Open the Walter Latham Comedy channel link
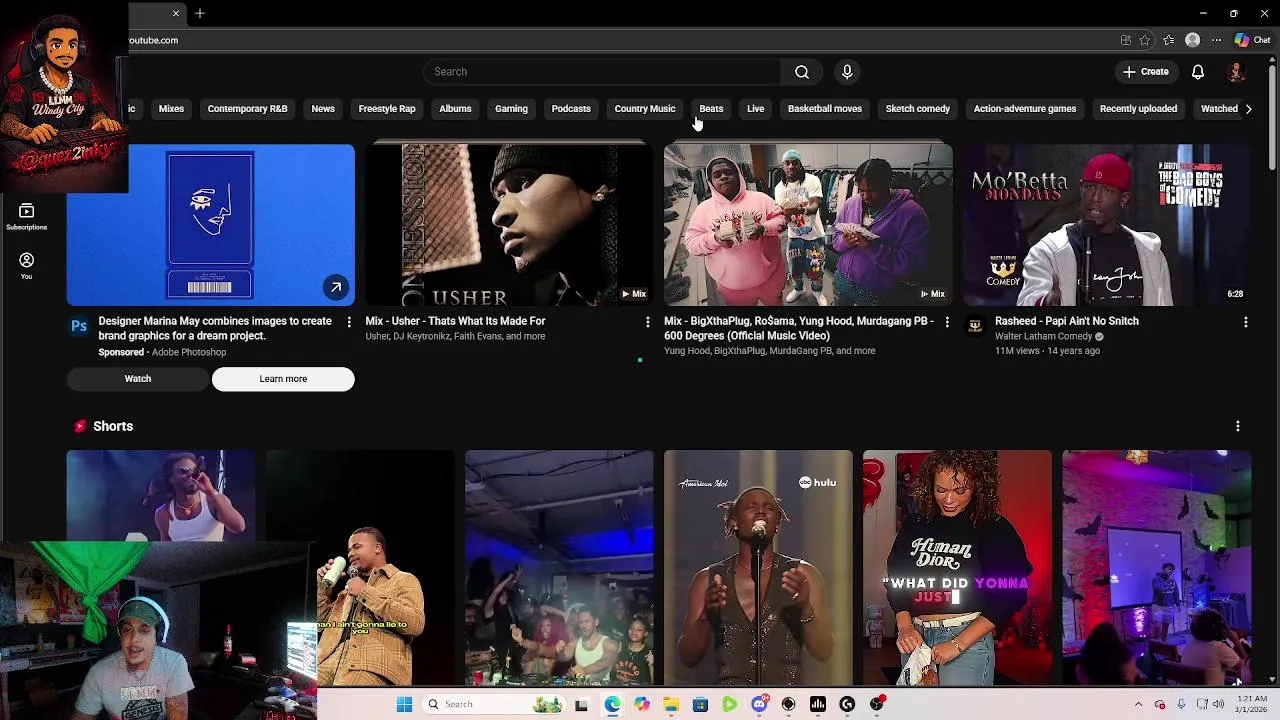This screenshot has height=720, width=1280. [x=1043, y=336]
